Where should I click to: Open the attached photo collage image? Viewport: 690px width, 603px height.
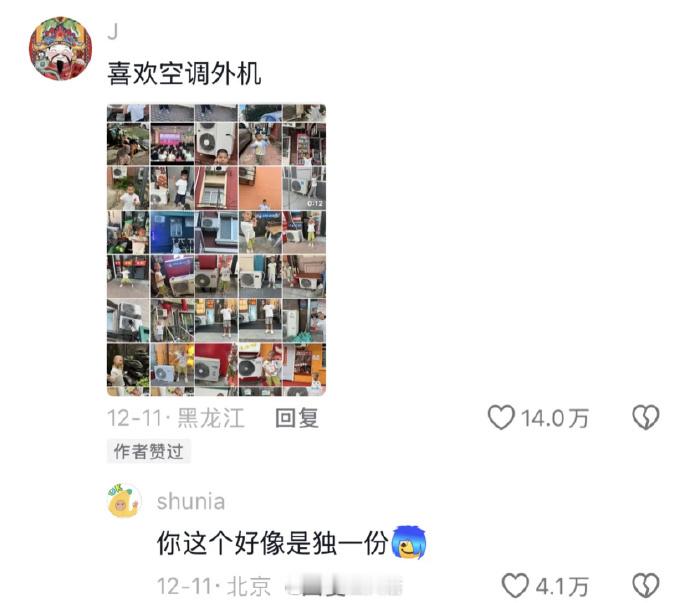pyautogui.click(x=217, y=250)
